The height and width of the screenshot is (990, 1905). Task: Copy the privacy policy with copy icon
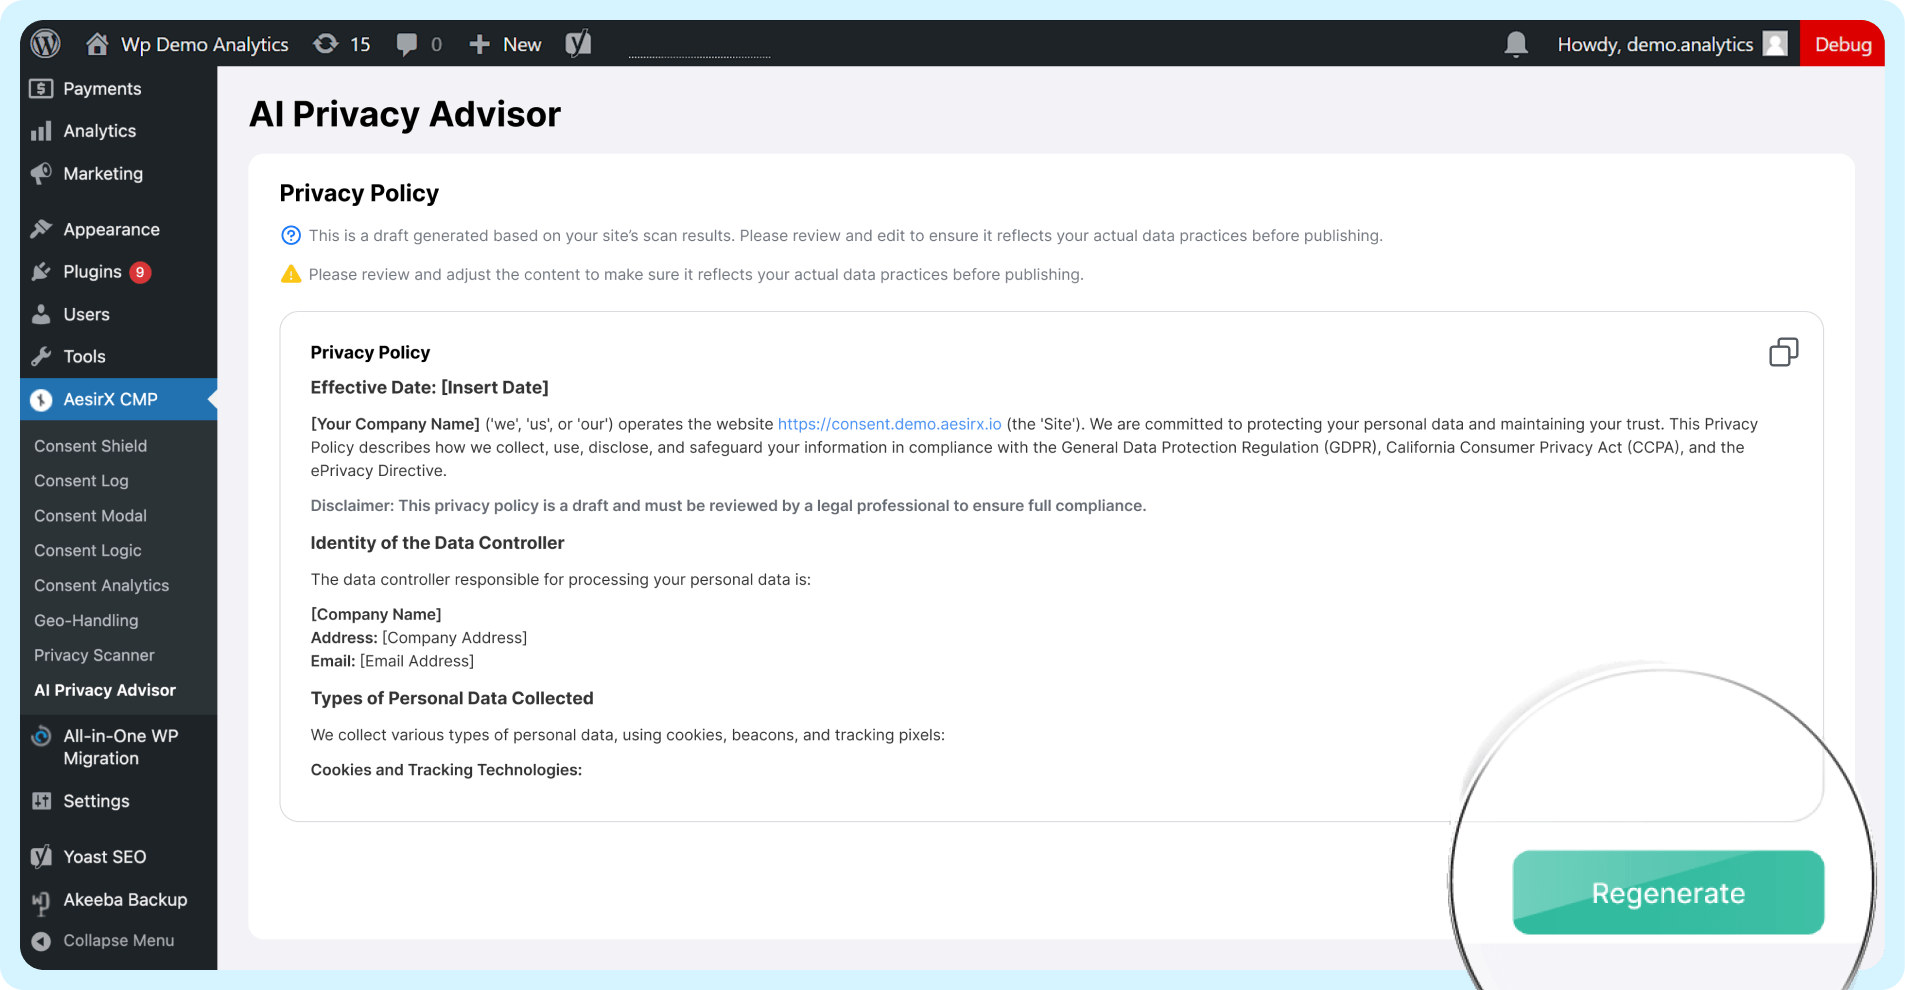click(x=1783, y=352)
